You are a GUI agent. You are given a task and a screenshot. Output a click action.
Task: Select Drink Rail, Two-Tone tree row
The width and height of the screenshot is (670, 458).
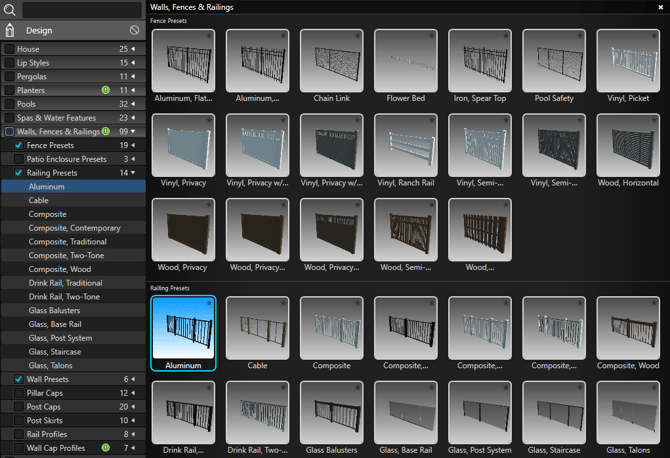click(x=73, y=297)
